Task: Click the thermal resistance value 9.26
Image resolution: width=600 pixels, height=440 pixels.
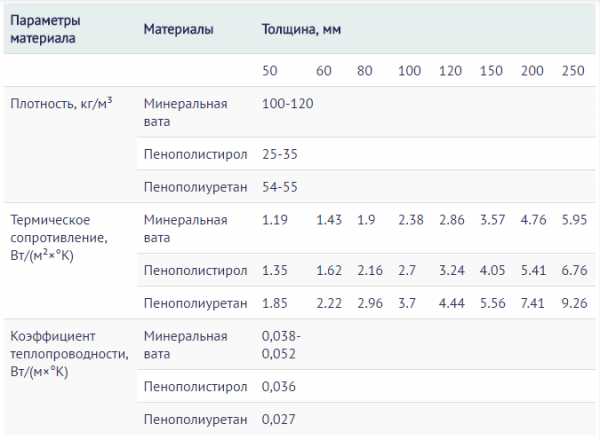Action: click(x=573, y=303)
